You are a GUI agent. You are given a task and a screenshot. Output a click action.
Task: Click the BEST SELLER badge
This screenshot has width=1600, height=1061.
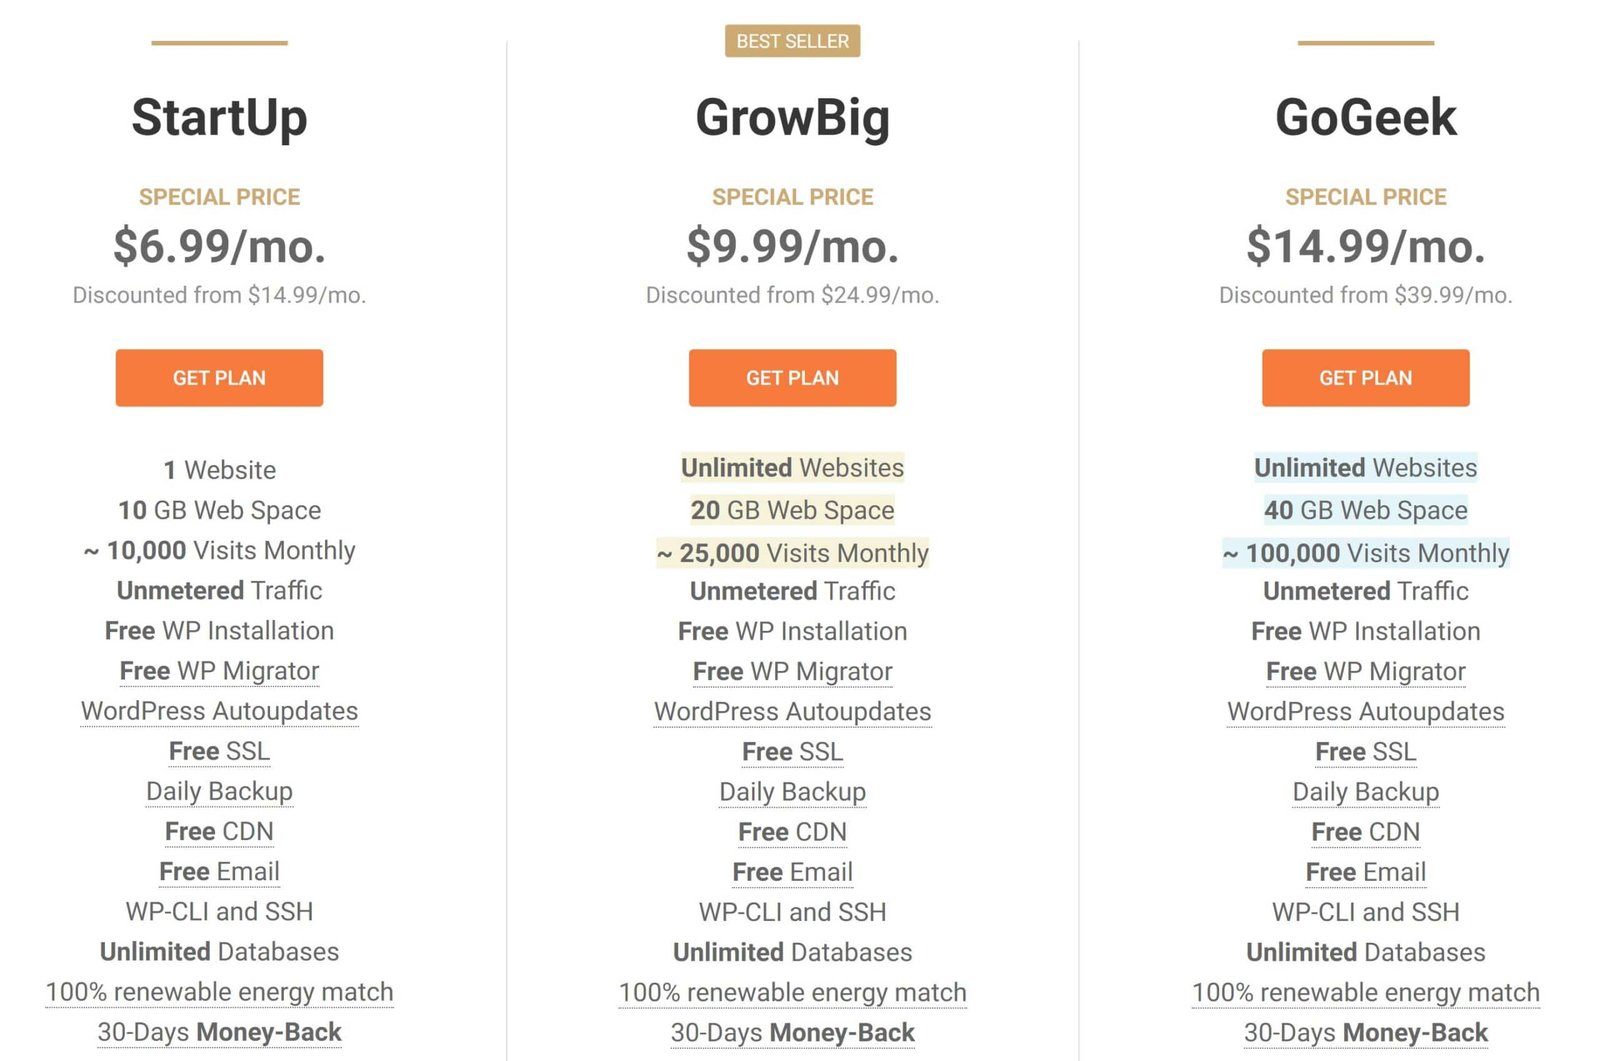click(792, 41)
